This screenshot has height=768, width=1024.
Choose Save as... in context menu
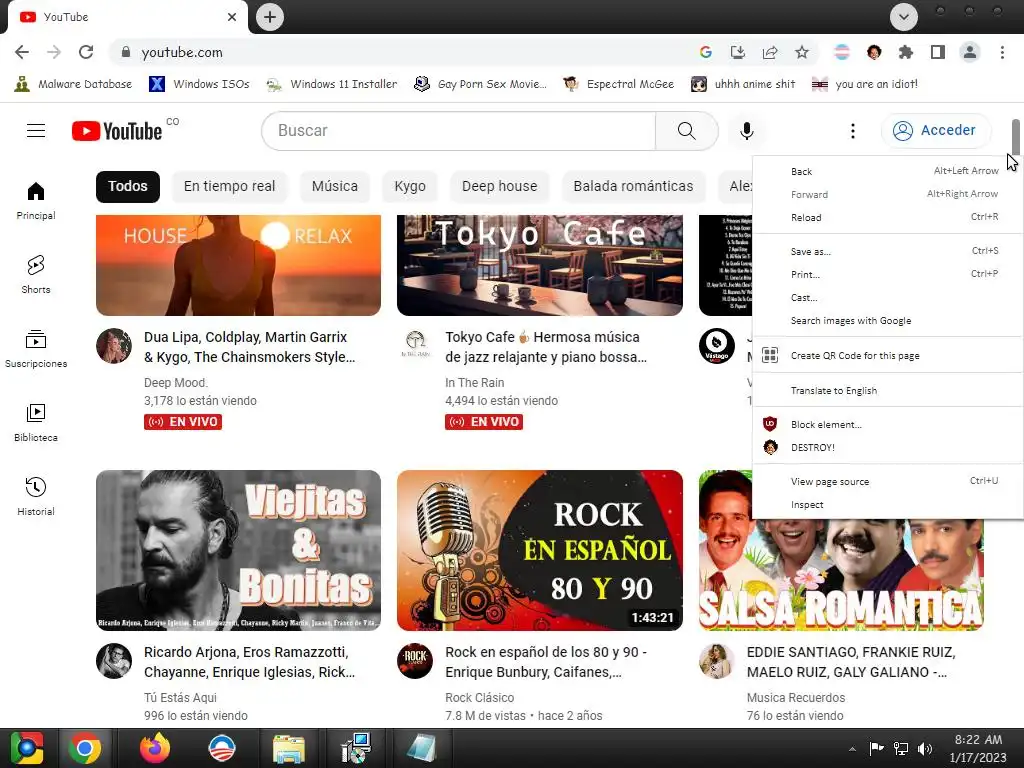point(888,251)
